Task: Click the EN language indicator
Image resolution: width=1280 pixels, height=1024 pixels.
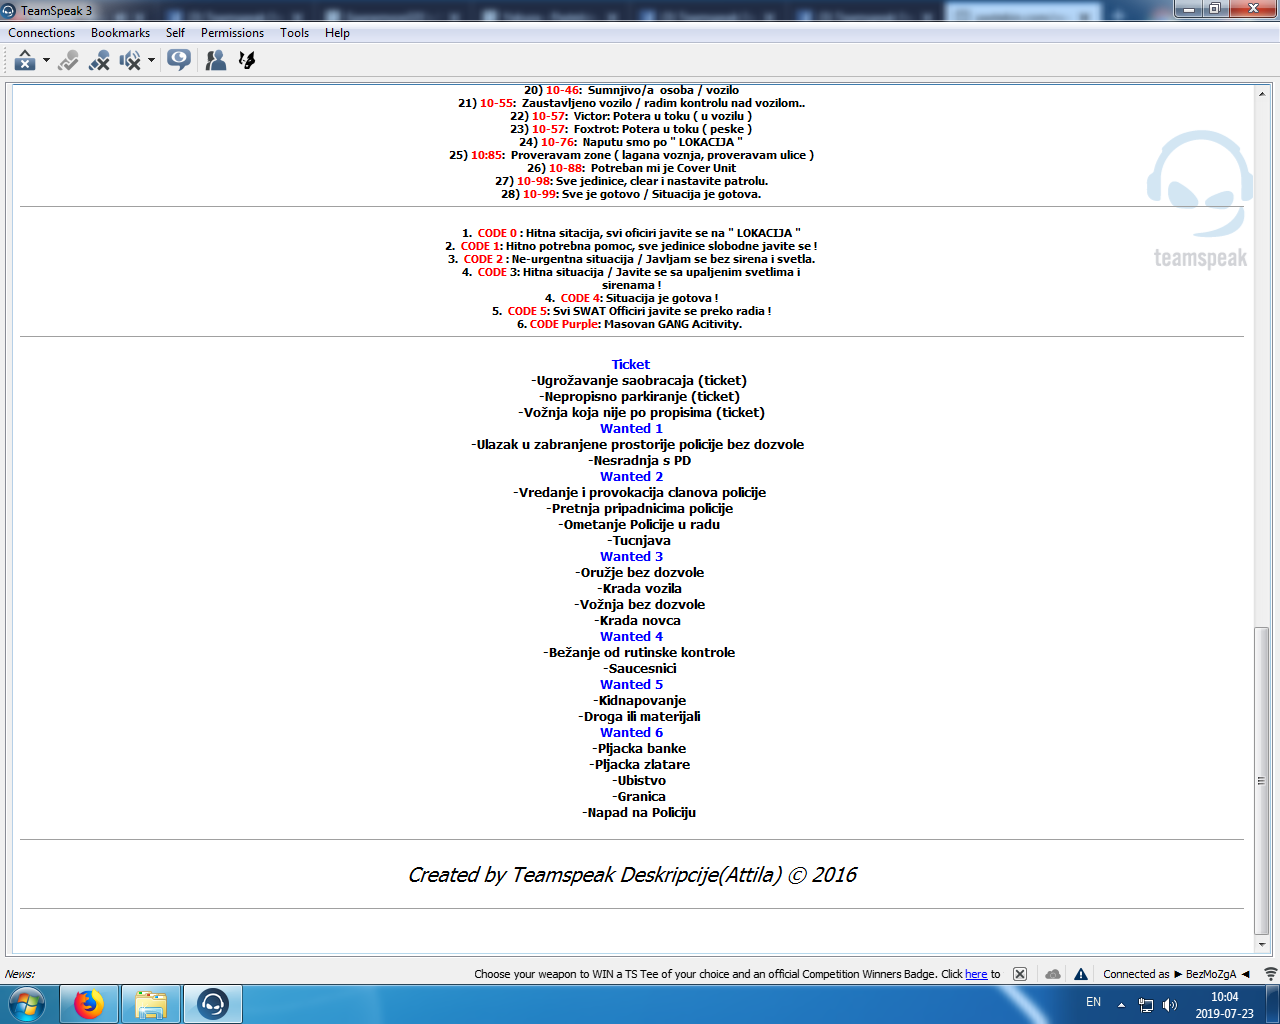Action: tap(1093, 1002)
